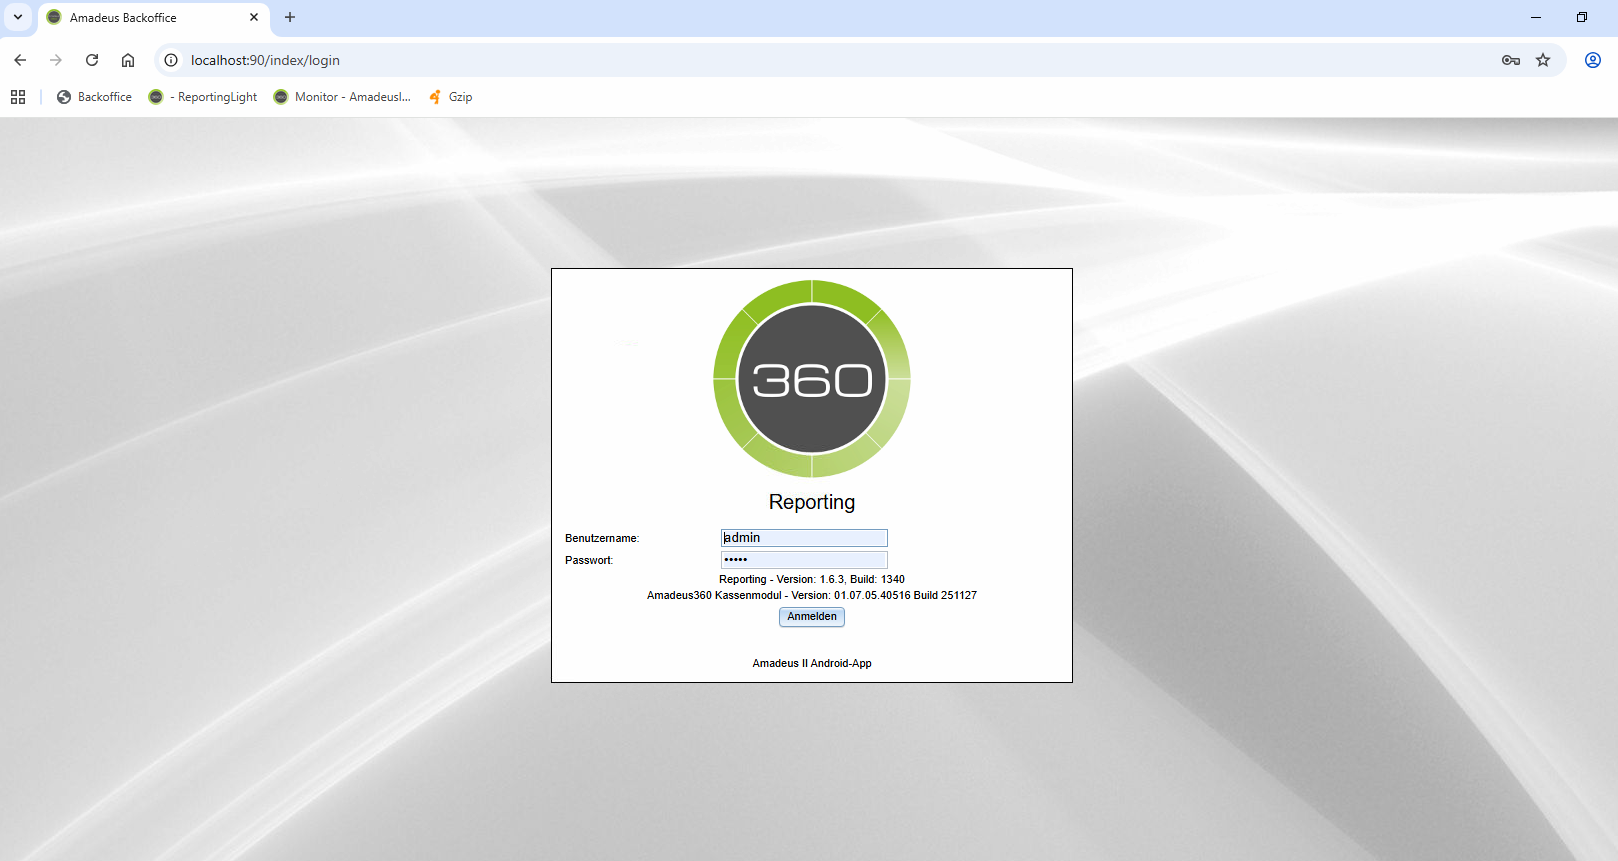The image size is (1618, 861).
Task: Open the browser home page icon
Action: [x=128, y=60]
